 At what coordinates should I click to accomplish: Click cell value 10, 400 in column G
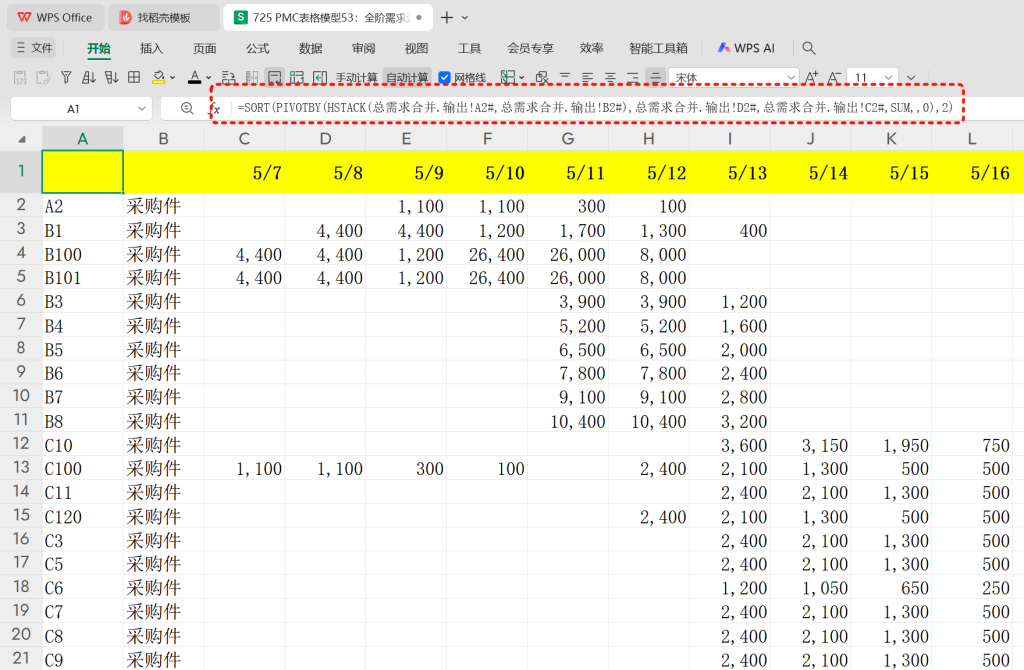coord(568,421)
